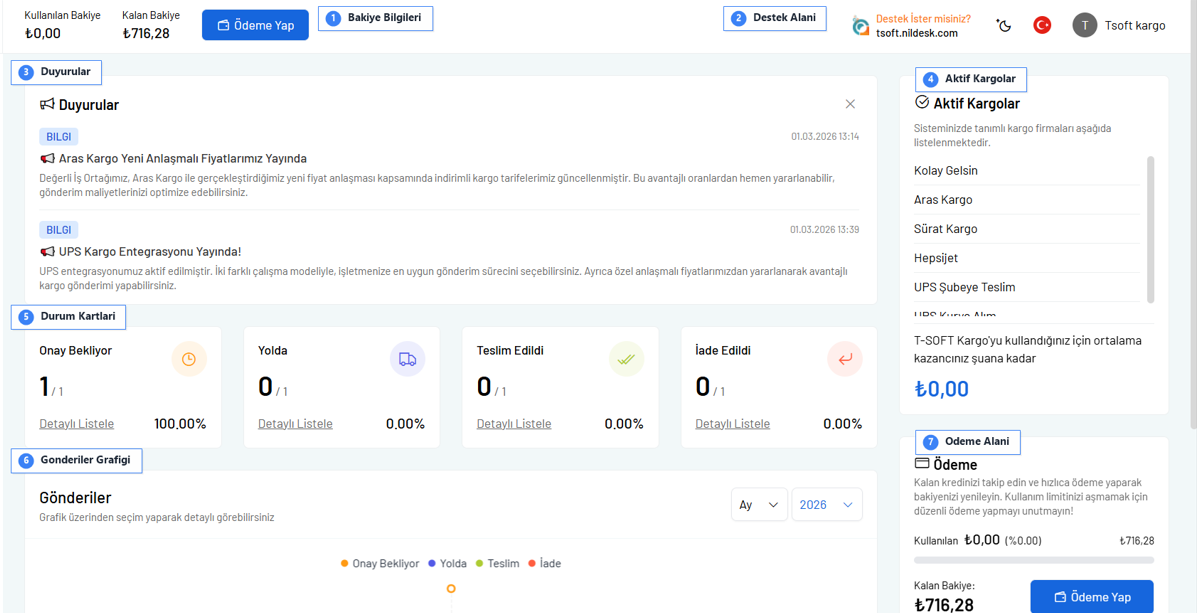
Task: Click Detaylı Listele under Teslim Edildi
Action: point(514,424)
